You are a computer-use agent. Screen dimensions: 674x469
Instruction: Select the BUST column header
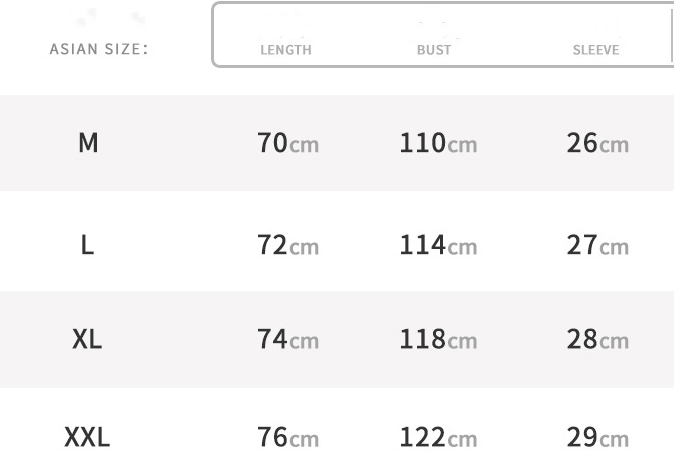434,50
